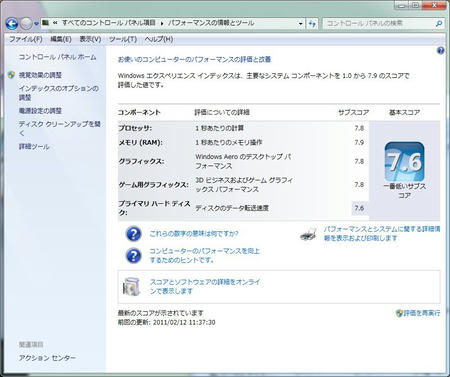Expand breadcrumb chevron before すべてのコントロールパネル項目
Image resolution: width=450 pixels, height=377 pixels.
pos(55,23)
